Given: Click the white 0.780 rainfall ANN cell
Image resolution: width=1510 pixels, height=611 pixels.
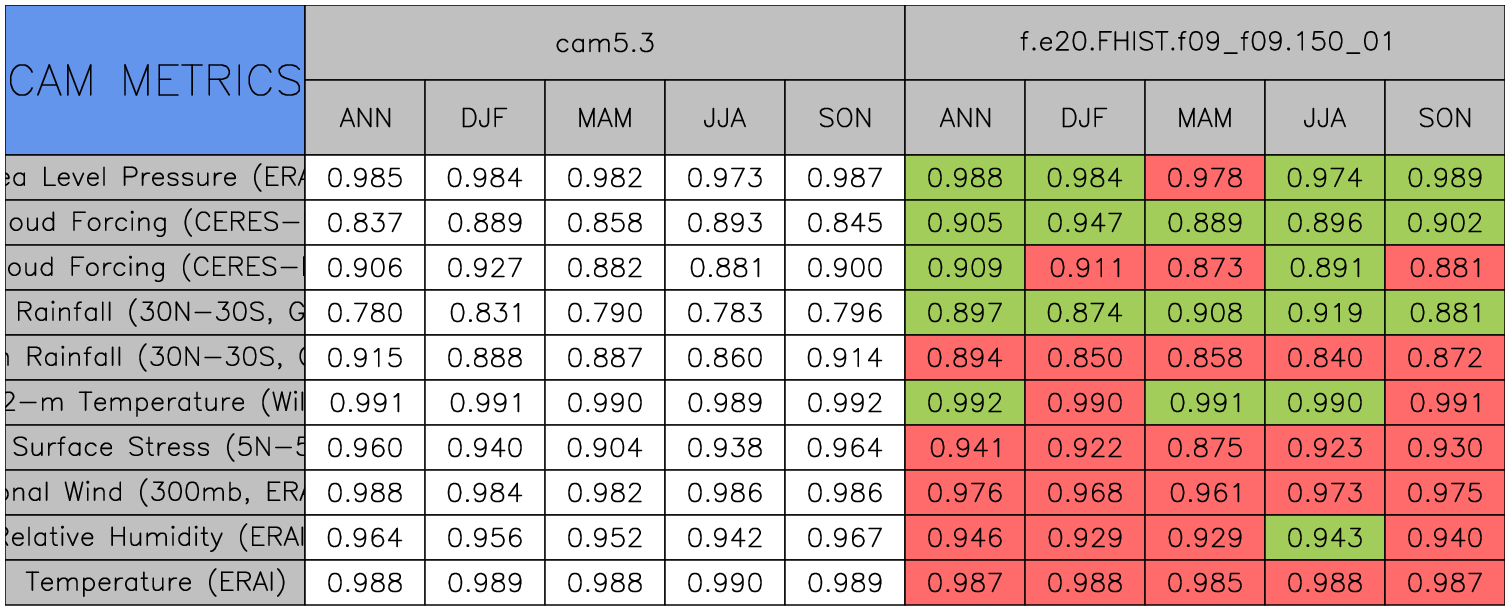Looking at the screenshot, I should [365, 313].
